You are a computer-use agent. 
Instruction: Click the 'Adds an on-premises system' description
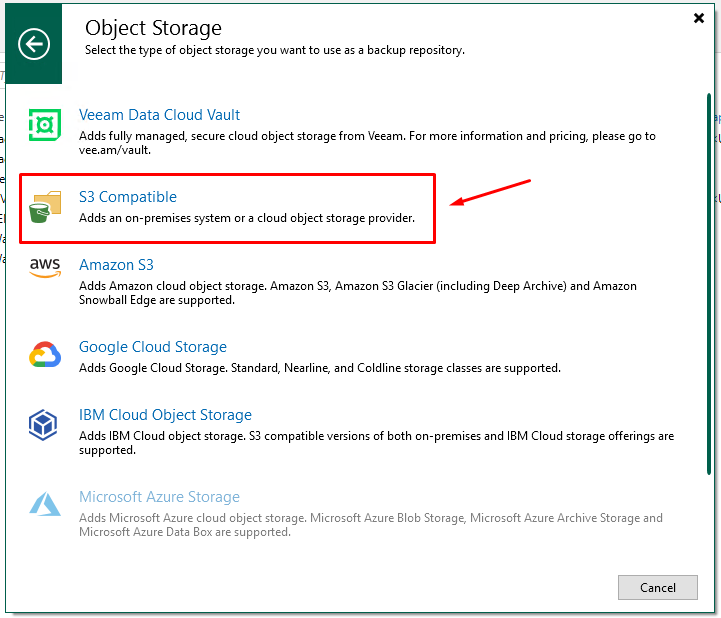click(247, 218)
